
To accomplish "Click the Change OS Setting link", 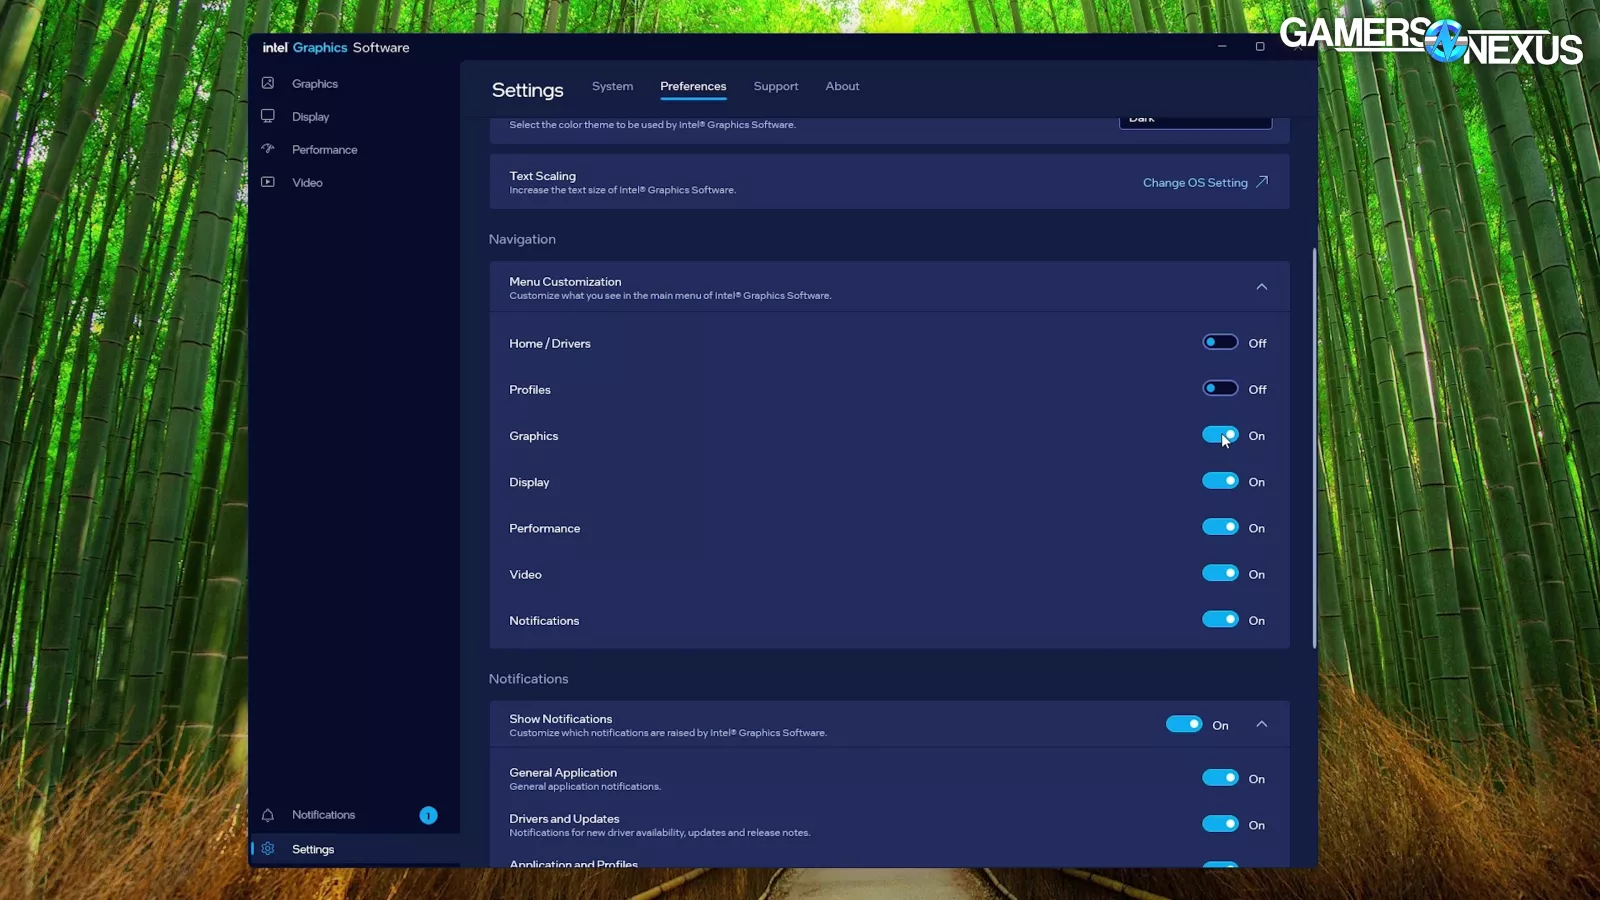I will [1195, 183].
